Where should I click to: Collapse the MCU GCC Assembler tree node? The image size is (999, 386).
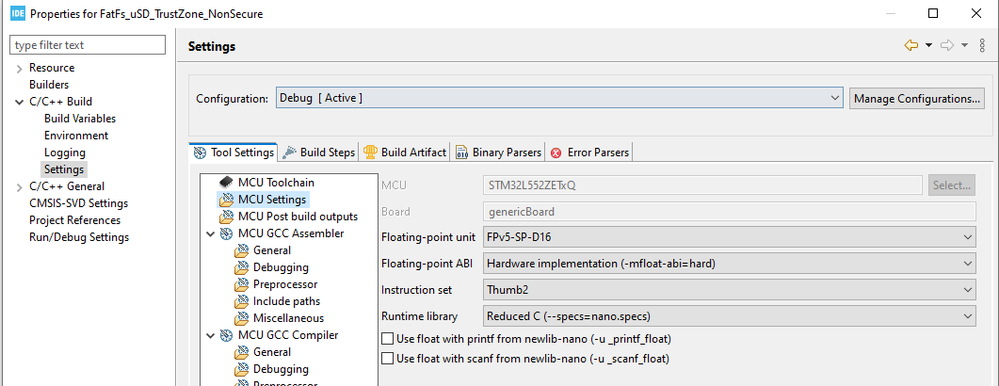click(x=211, y=234)
